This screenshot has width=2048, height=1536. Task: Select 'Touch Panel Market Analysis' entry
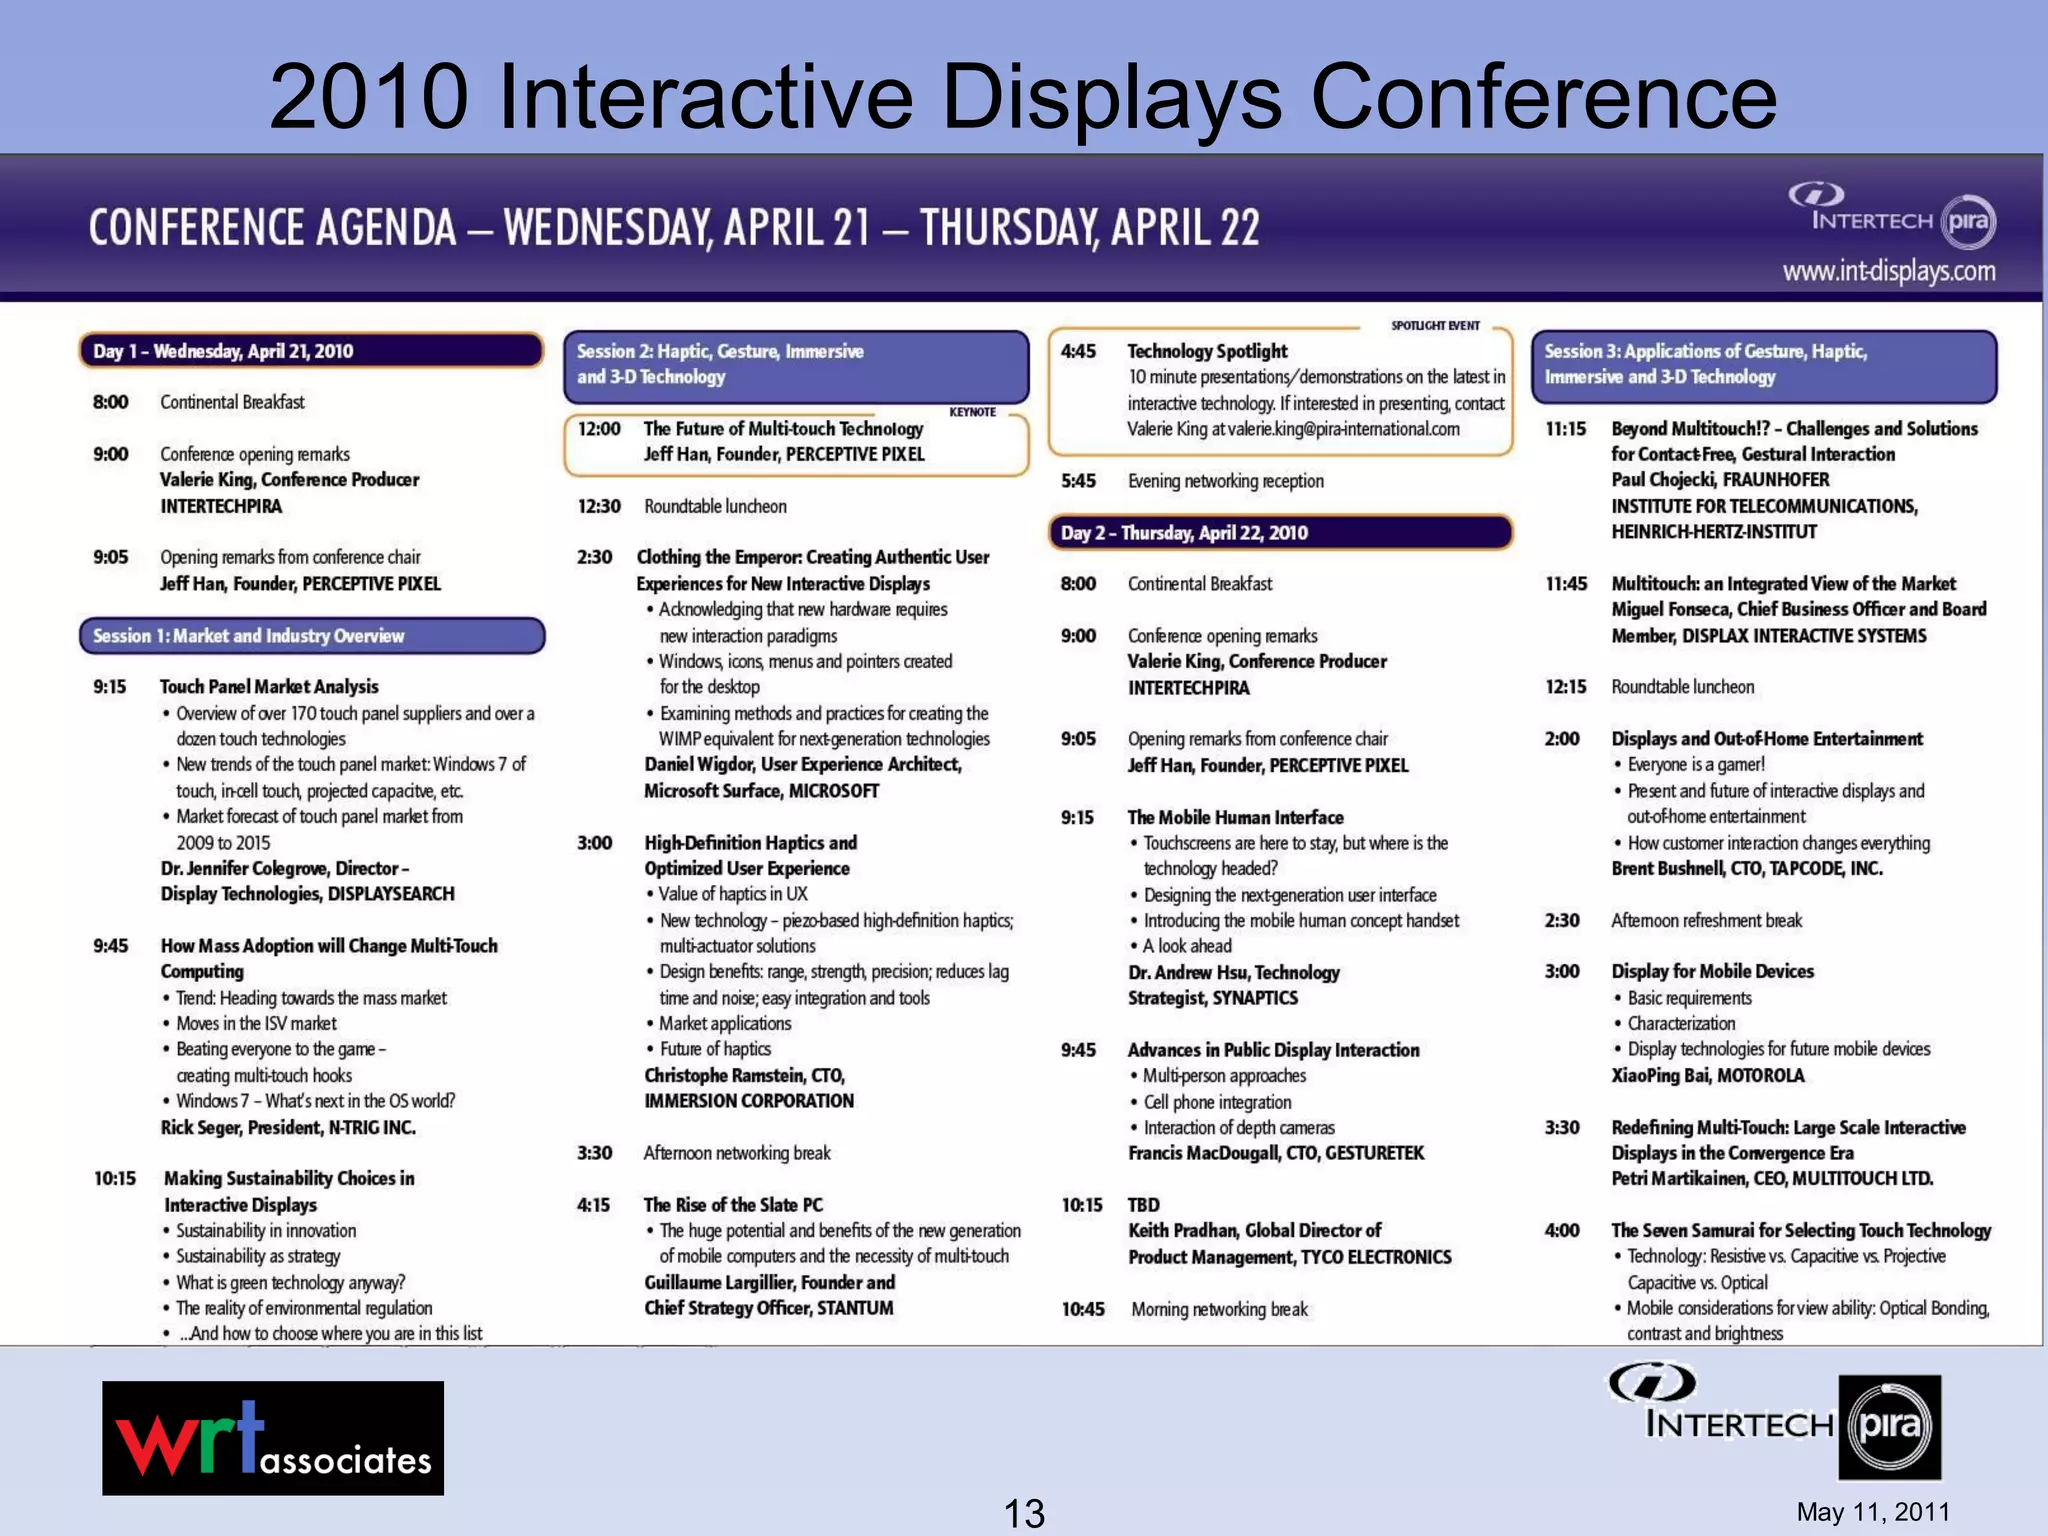click(x=269, y=687)
